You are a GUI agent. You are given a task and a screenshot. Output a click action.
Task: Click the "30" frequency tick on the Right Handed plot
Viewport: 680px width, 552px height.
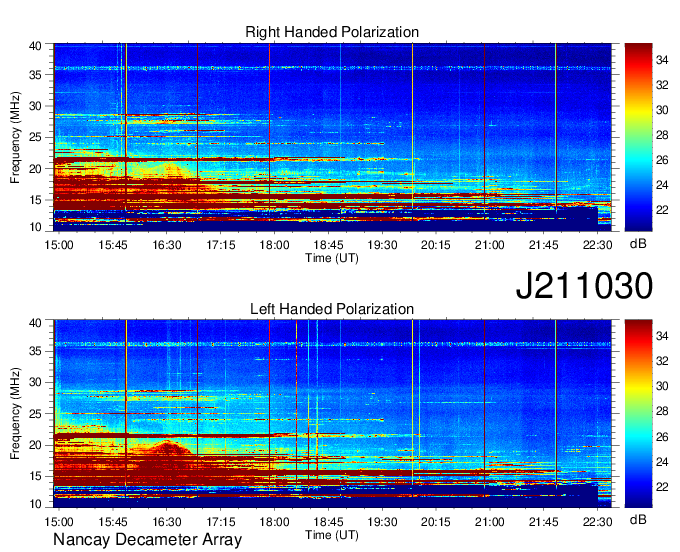point(35,106)
